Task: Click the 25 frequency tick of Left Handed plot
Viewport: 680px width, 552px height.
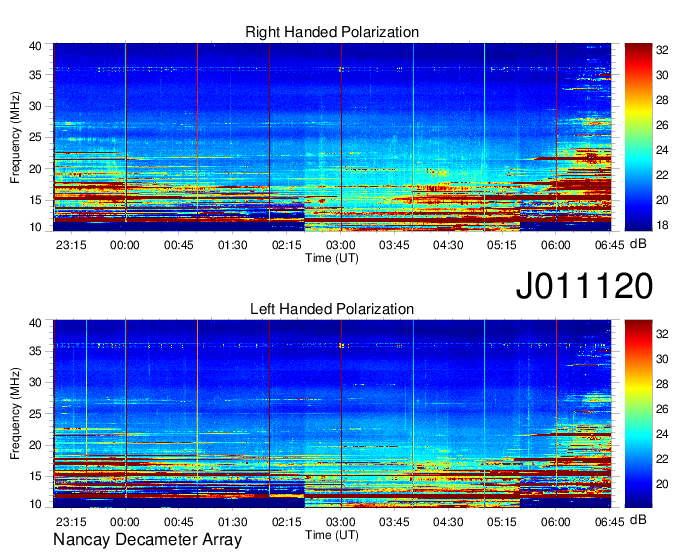Action: point(35,414)
